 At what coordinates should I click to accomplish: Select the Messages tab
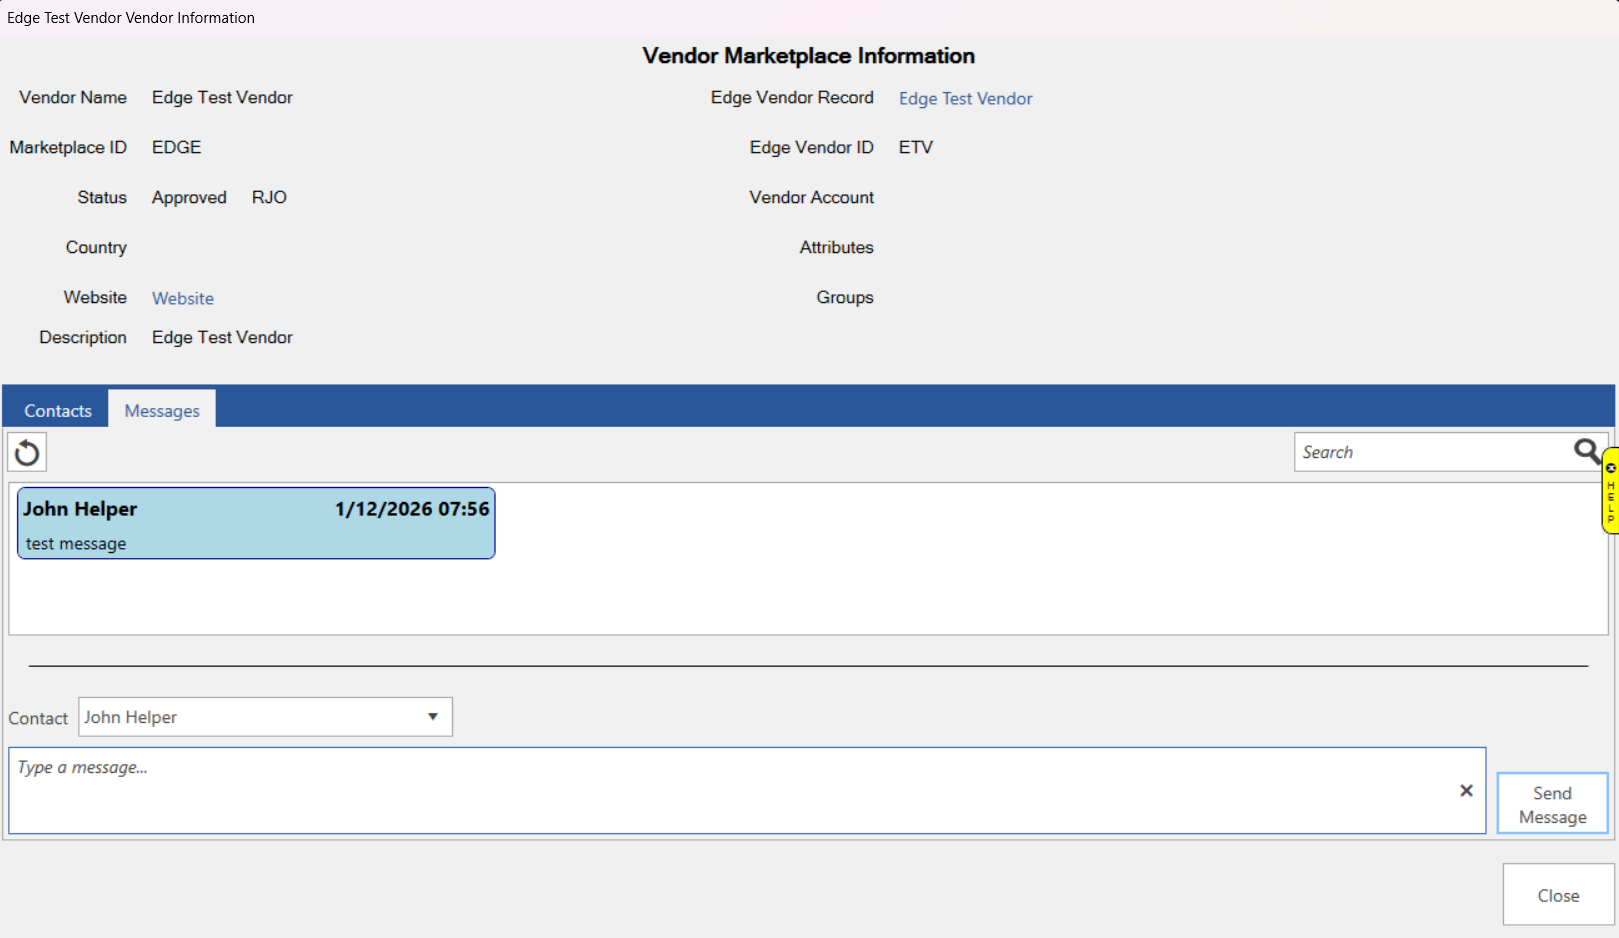point(162,411)
